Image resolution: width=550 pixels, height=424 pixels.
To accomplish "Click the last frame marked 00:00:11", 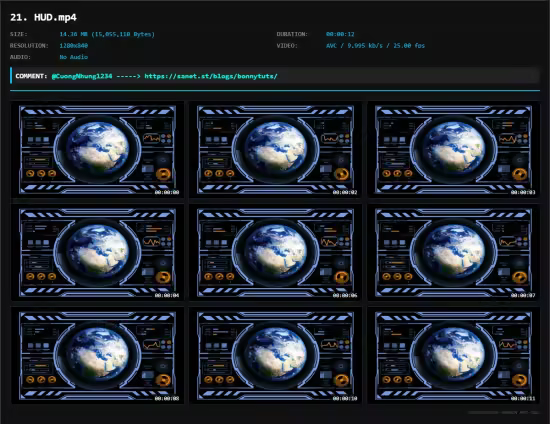I will click(454, 356).
